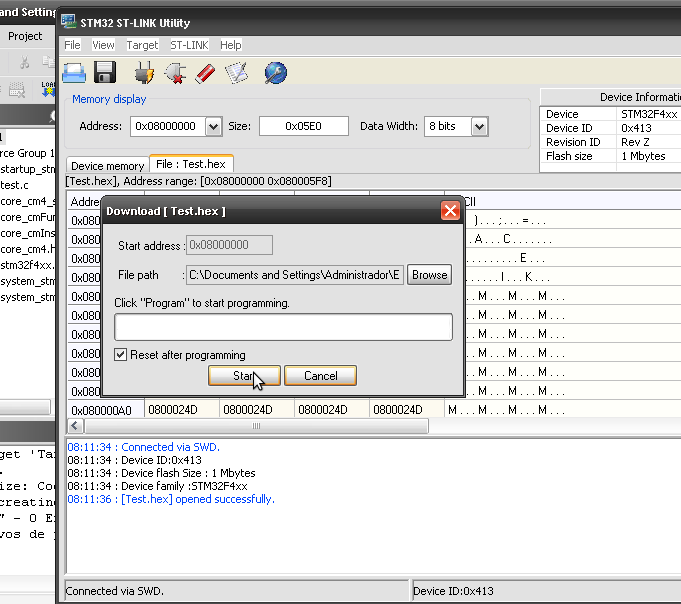Click the Open file toolbar icon

coord(74,72)
